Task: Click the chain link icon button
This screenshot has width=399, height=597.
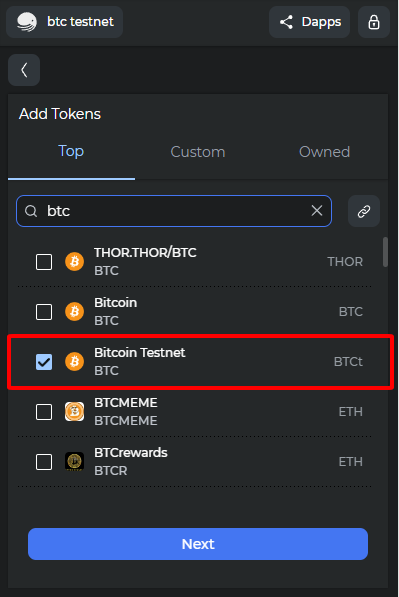Action: click(x=364, y=211)
